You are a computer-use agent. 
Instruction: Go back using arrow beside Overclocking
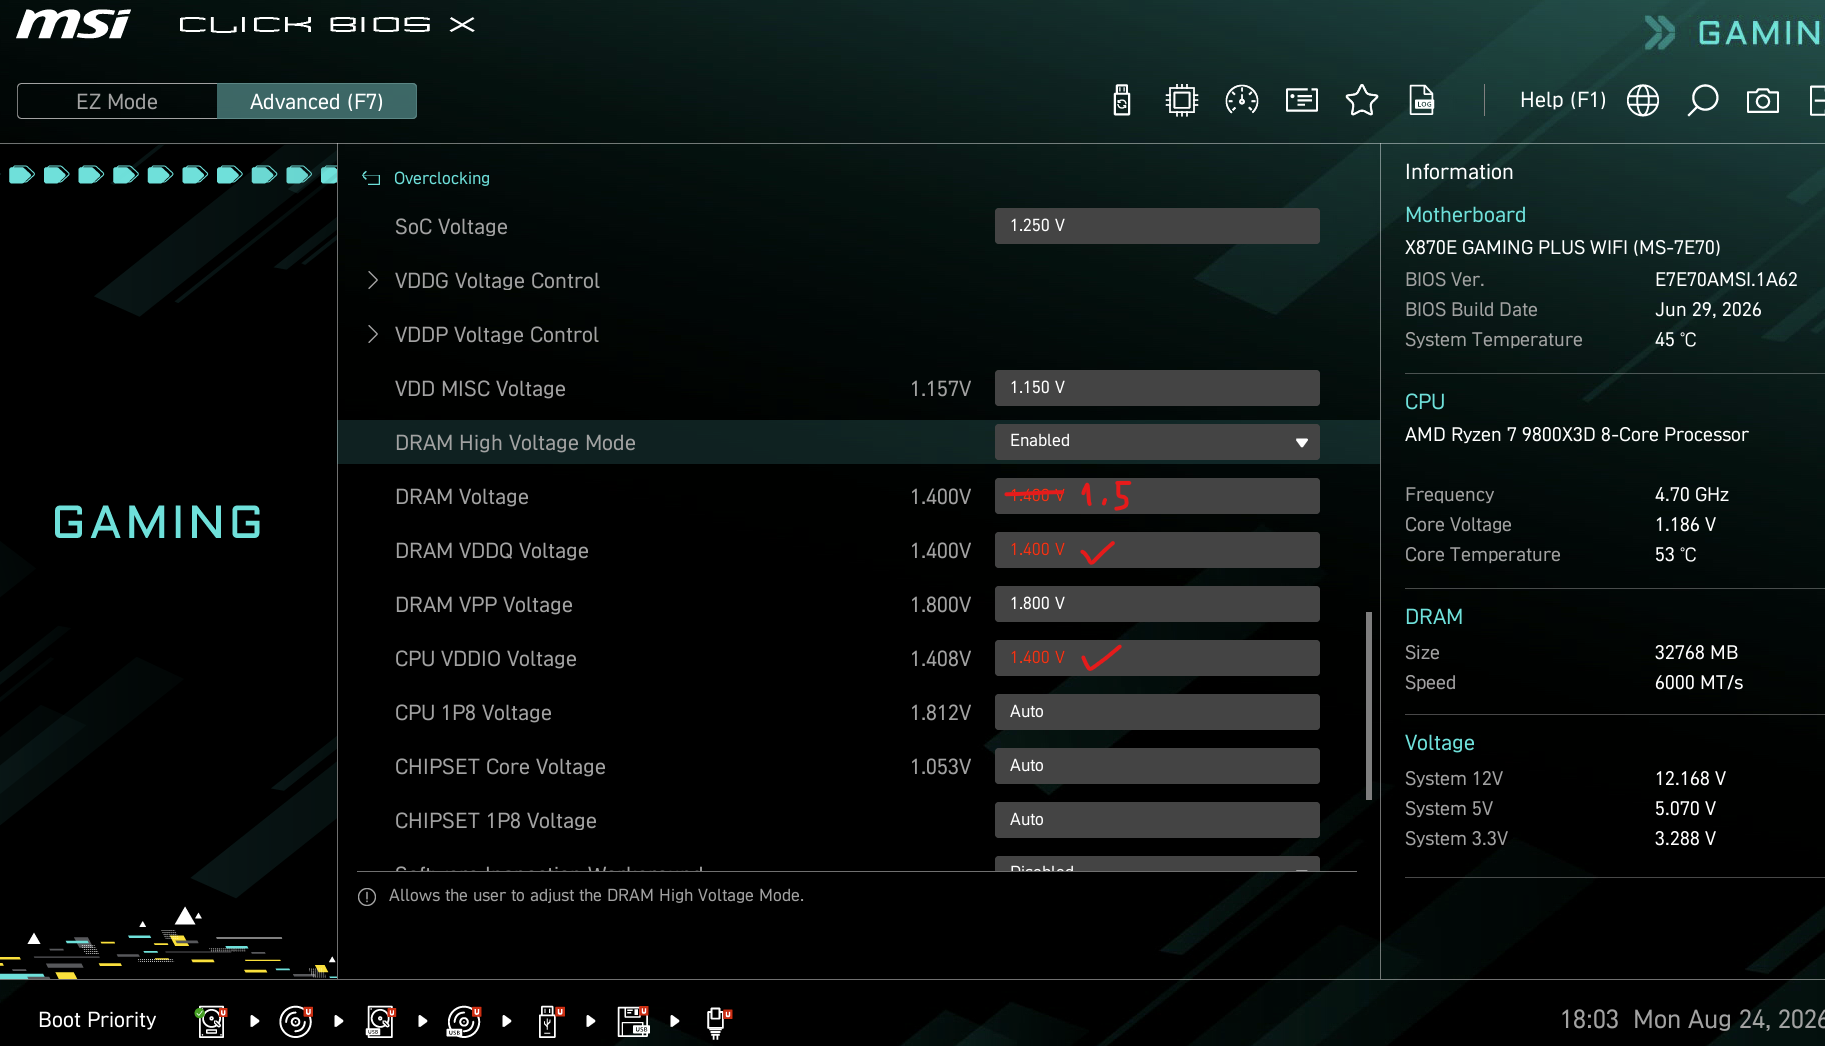click(371, 178)
